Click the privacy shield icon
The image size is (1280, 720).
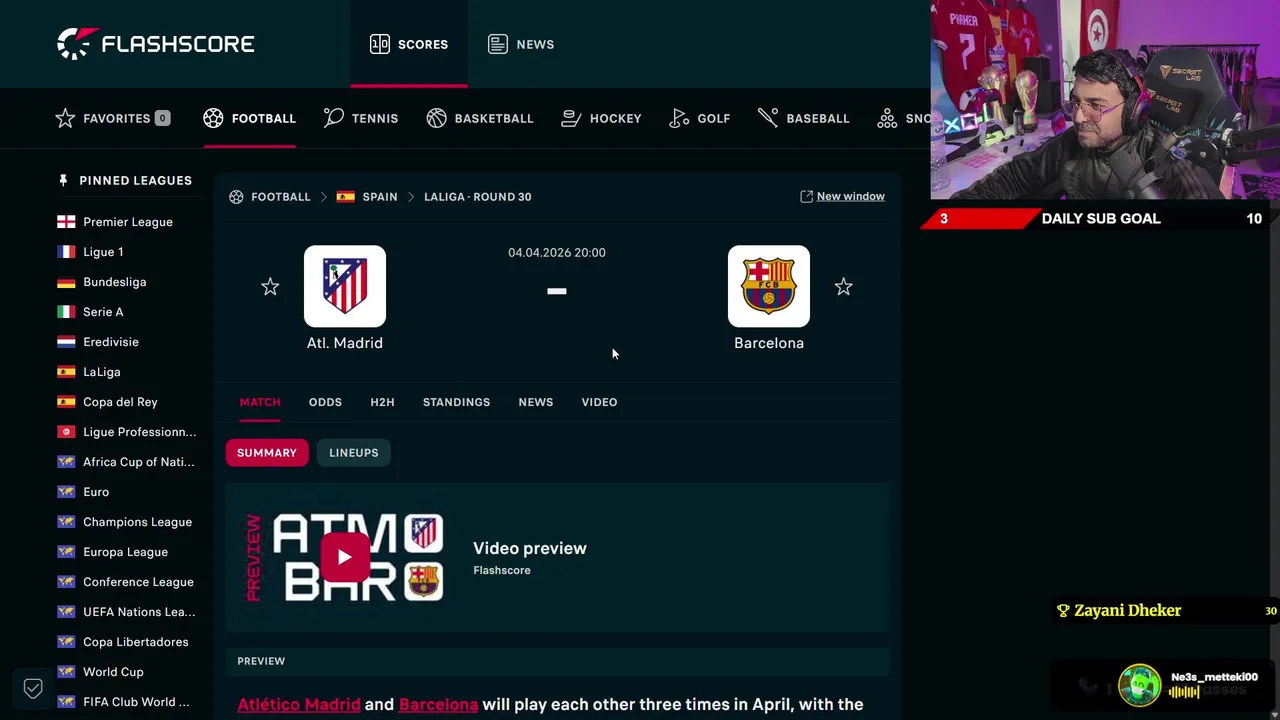point(33,688)
